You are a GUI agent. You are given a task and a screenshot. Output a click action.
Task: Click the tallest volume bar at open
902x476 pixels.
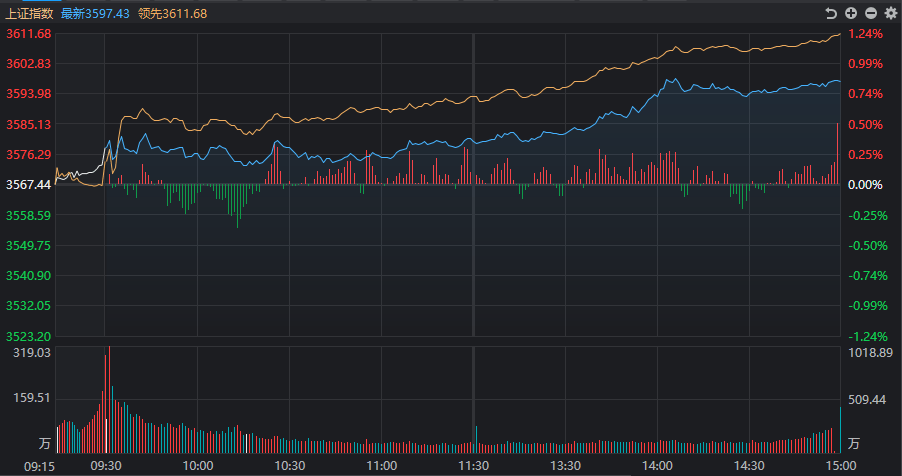point(109,399)
